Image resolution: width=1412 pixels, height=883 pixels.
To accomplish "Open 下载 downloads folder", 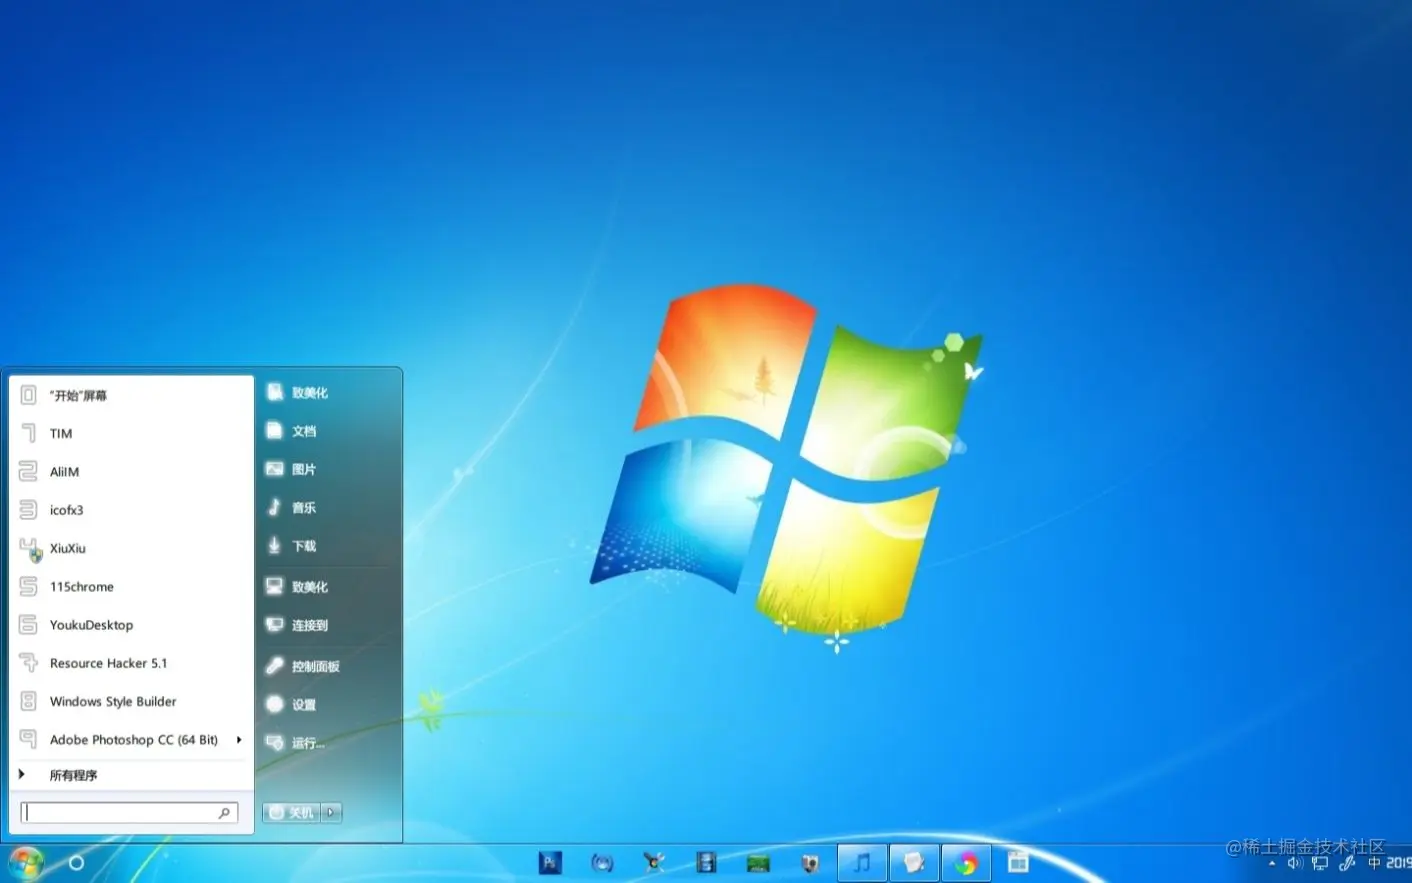I will pos(329,546).
